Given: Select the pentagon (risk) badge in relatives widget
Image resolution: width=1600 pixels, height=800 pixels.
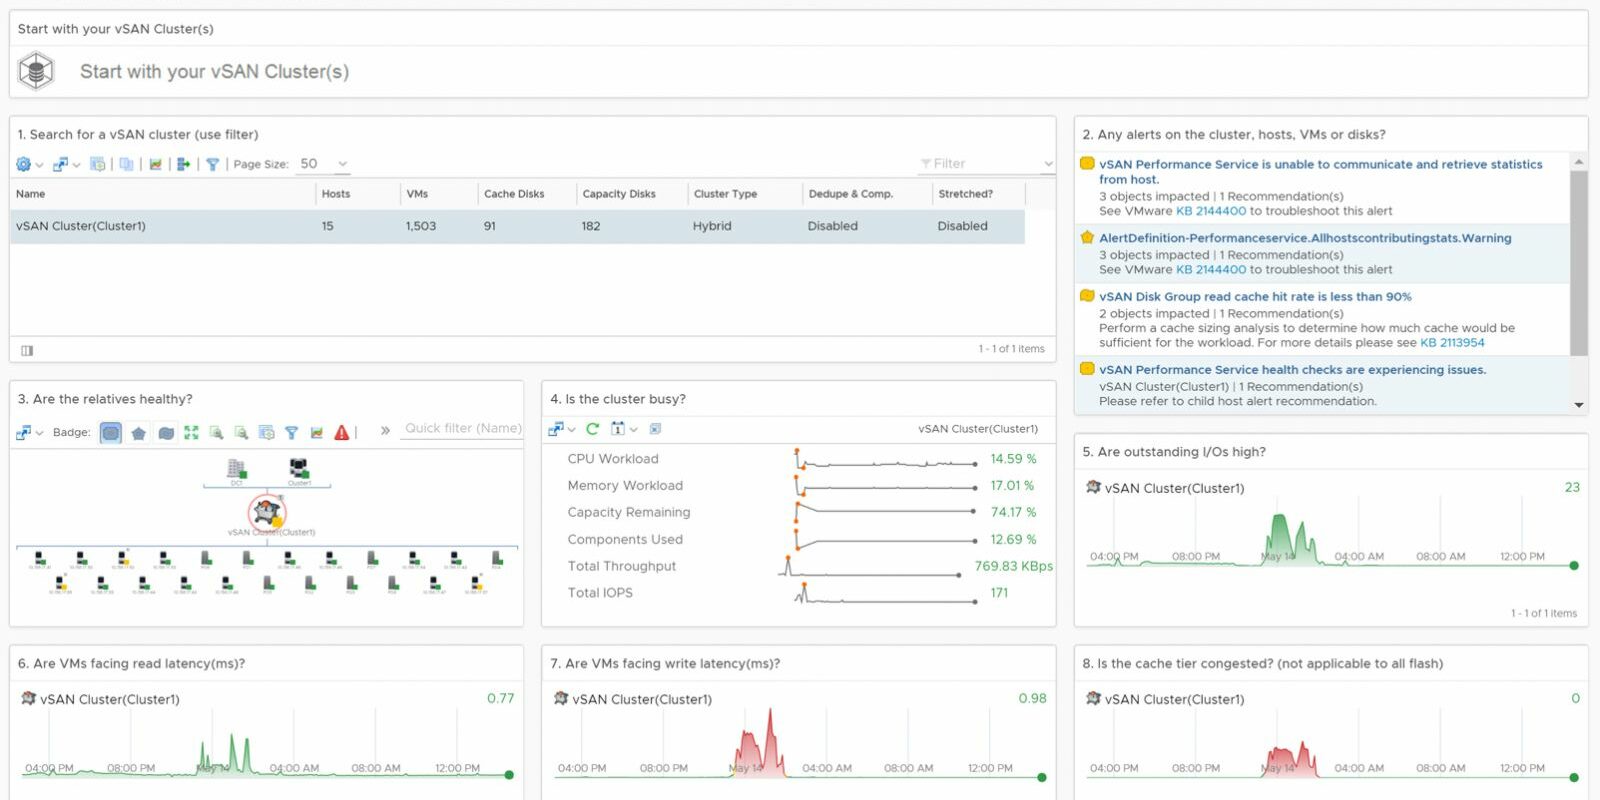Looking at the screenshot, I should click(x=139, y=433).
